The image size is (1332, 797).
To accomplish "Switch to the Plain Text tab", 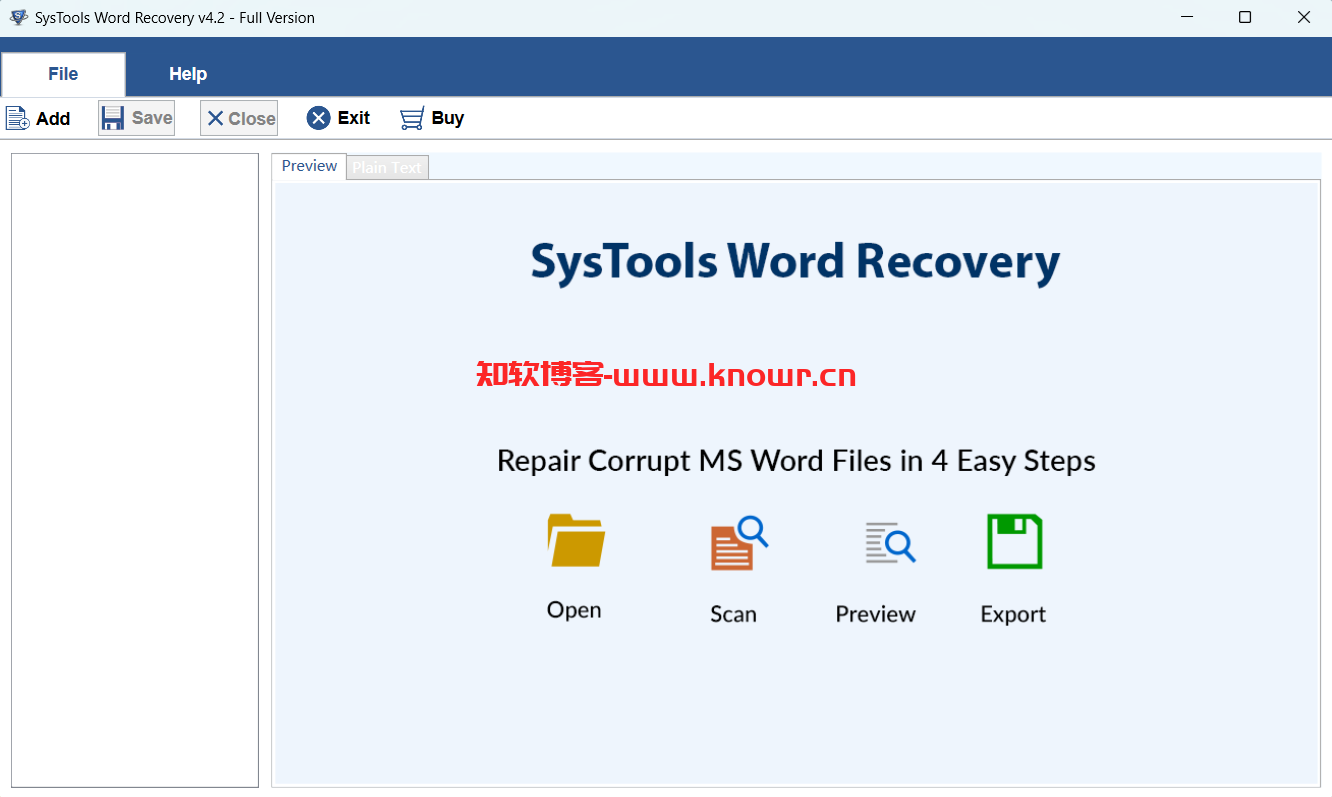I will coord(387,168).
